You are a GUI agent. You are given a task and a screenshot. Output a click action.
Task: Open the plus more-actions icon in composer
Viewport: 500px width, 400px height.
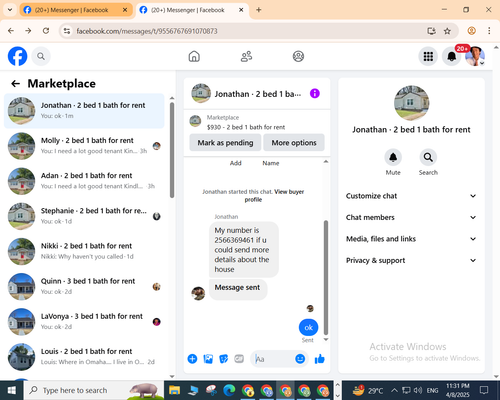(192, 359)
